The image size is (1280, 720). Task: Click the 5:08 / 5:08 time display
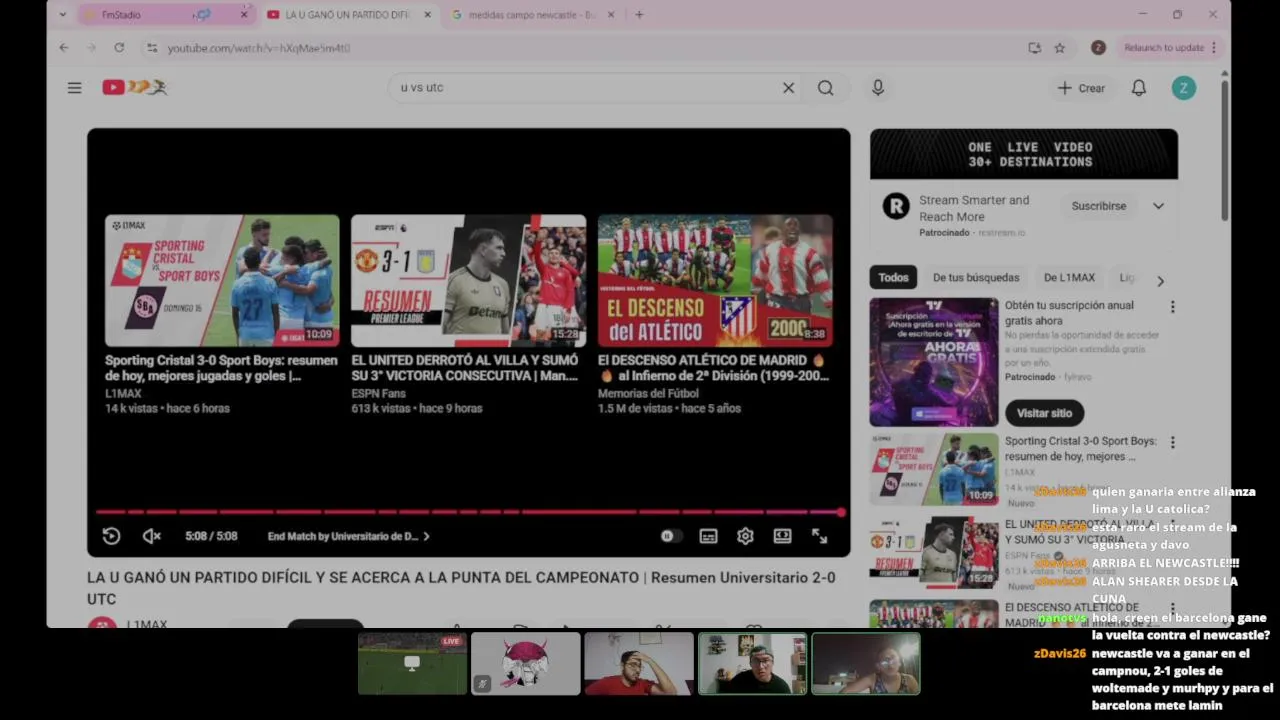point(211,536)
